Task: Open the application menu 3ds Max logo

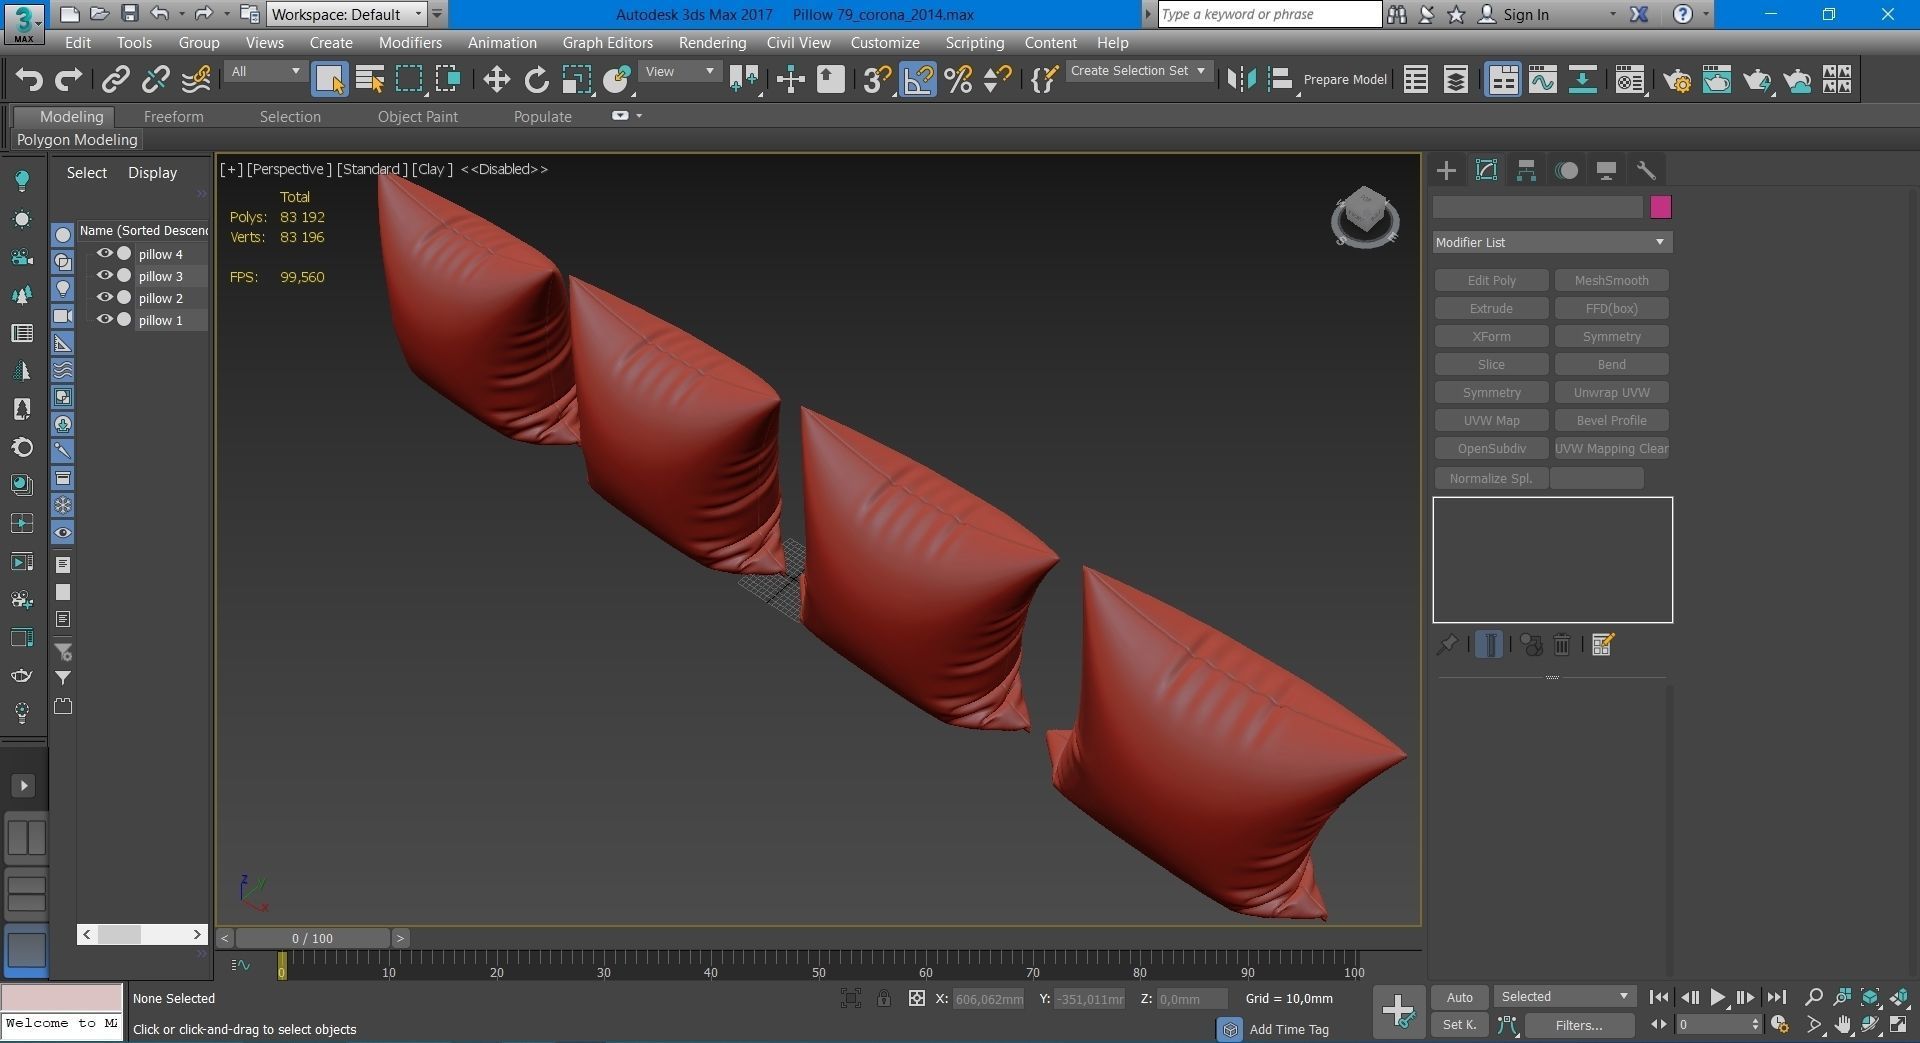Action: coord(24,22)
